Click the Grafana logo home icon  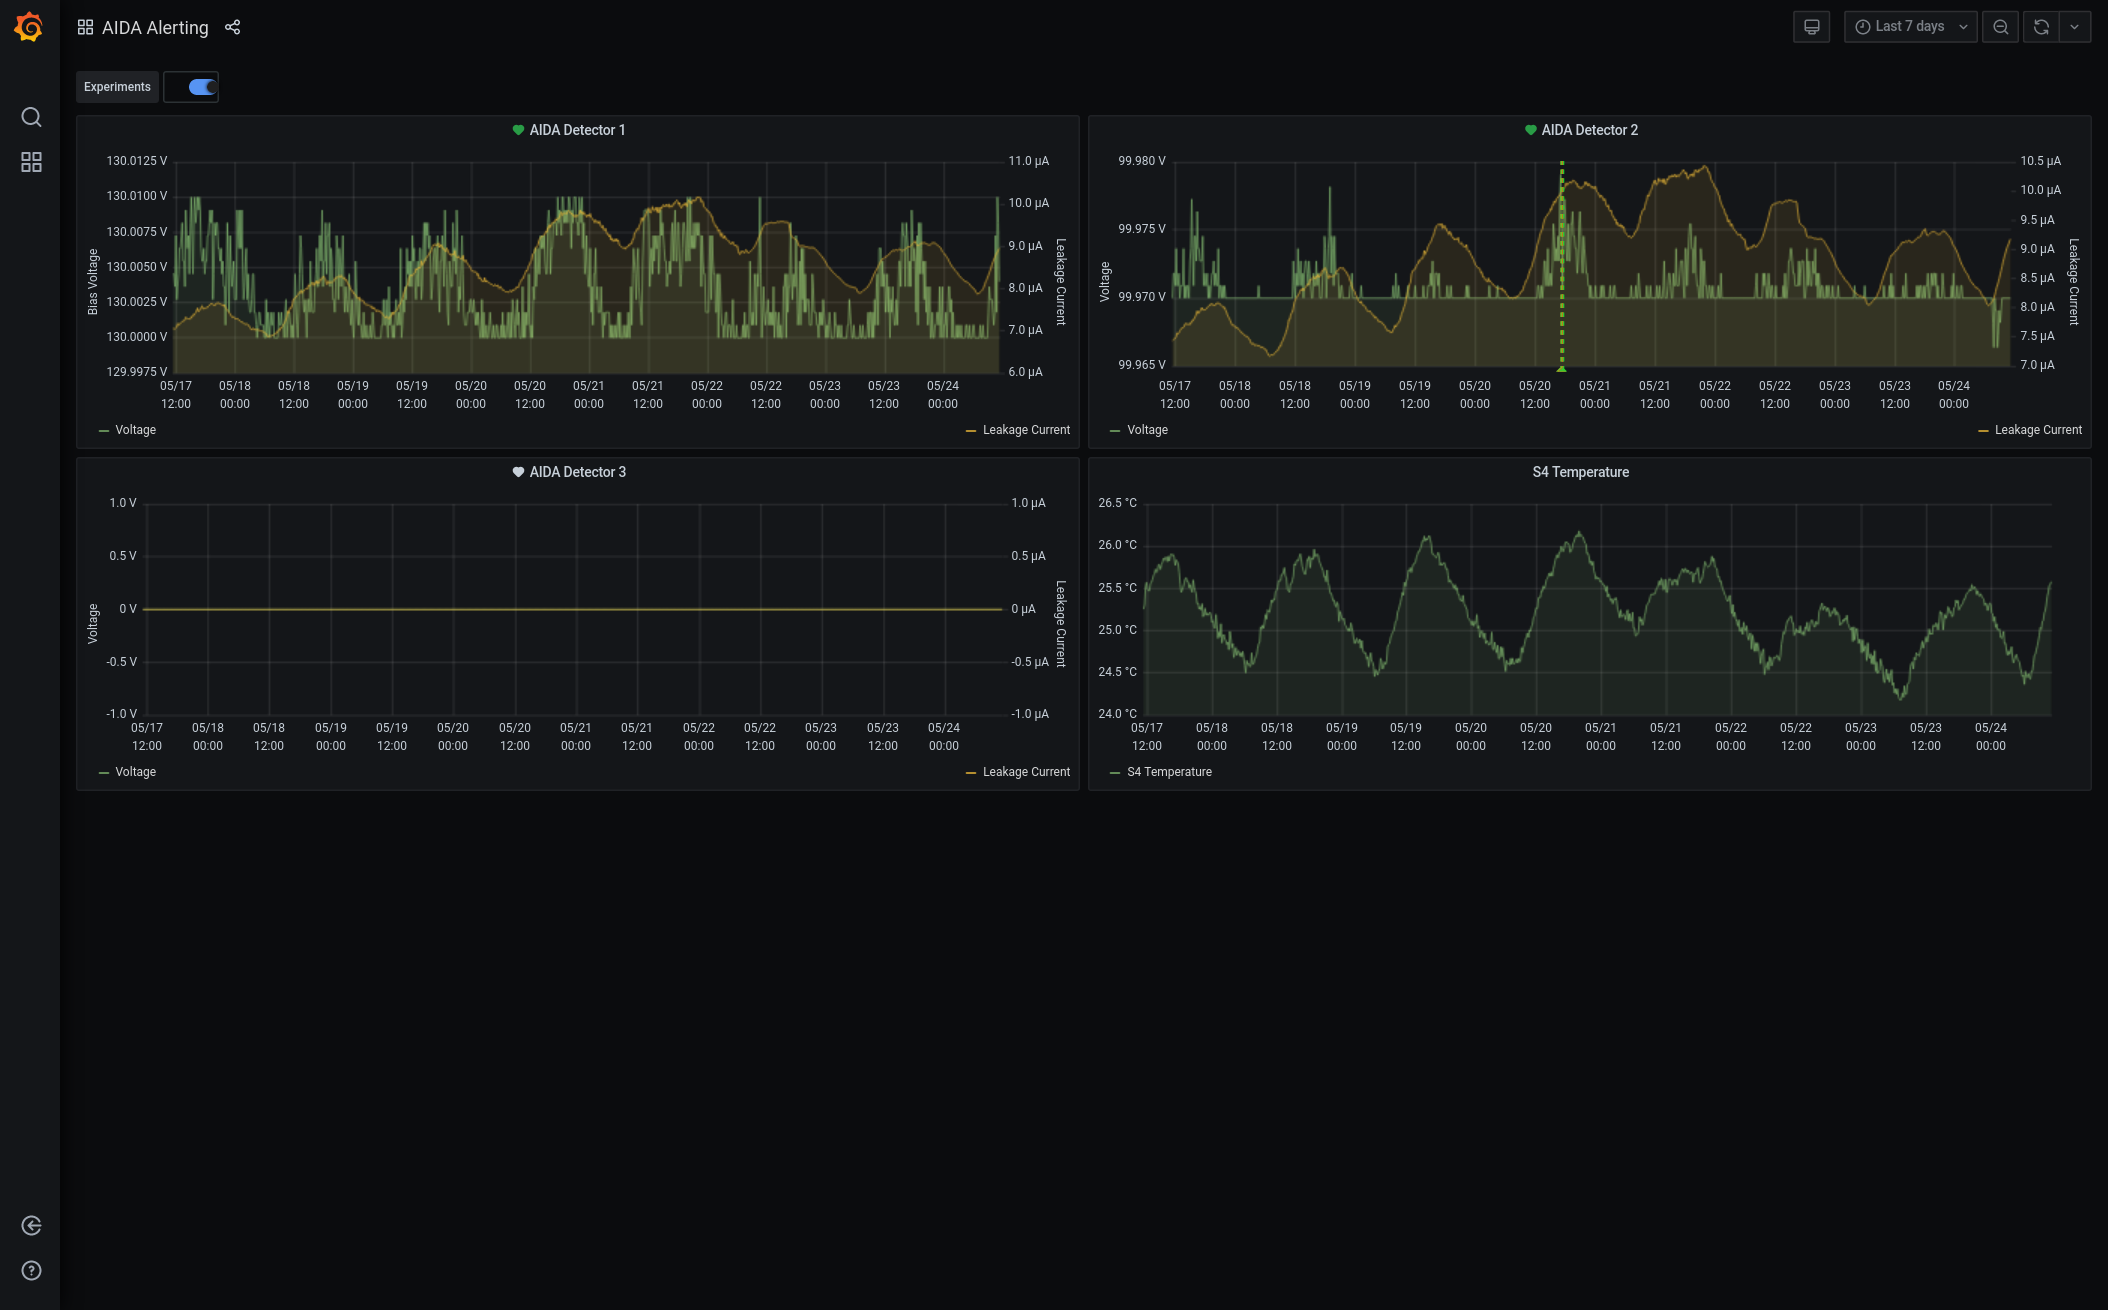29,27
